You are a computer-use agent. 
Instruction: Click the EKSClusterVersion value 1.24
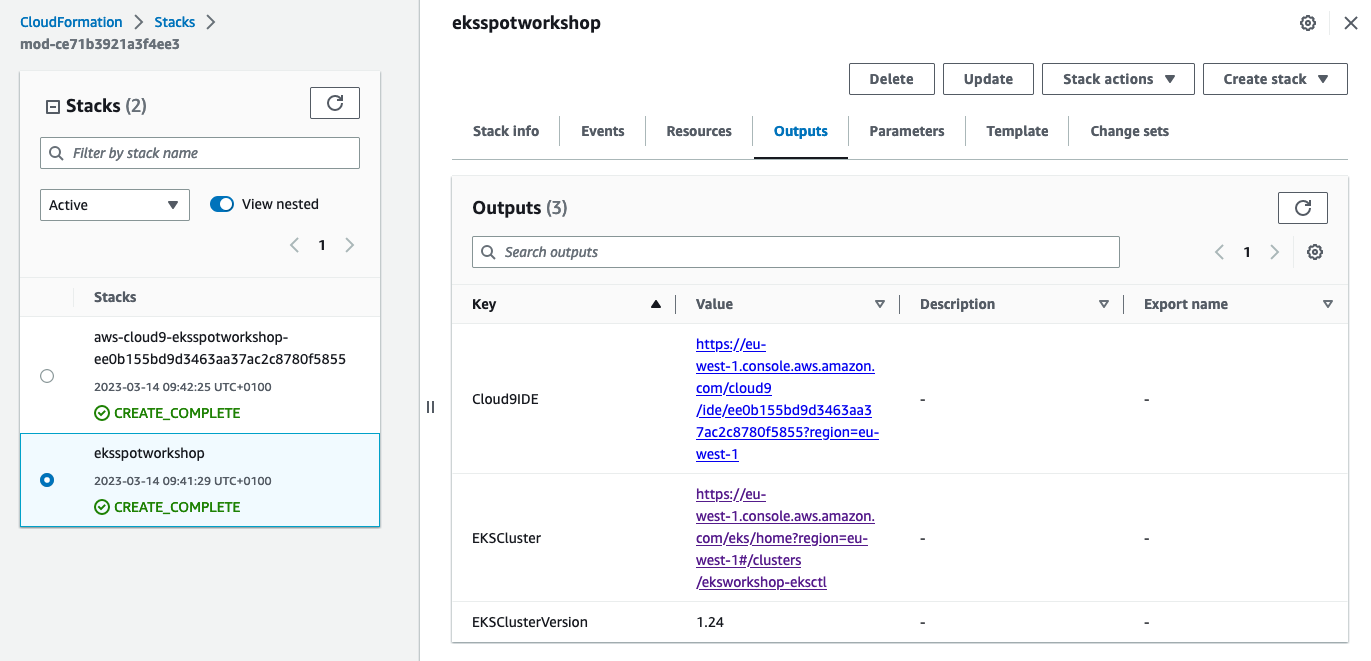pyautogui.click(x=710, y=622)
